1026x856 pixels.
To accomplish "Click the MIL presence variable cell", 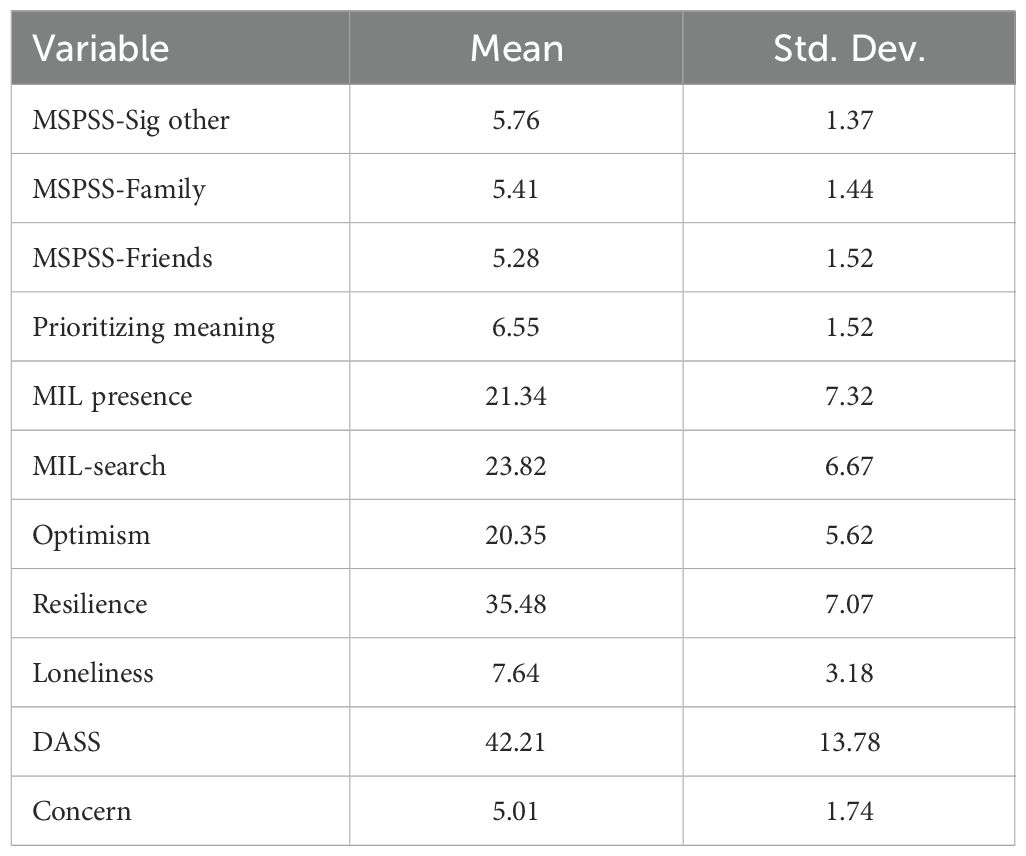I will pos(112,396).
